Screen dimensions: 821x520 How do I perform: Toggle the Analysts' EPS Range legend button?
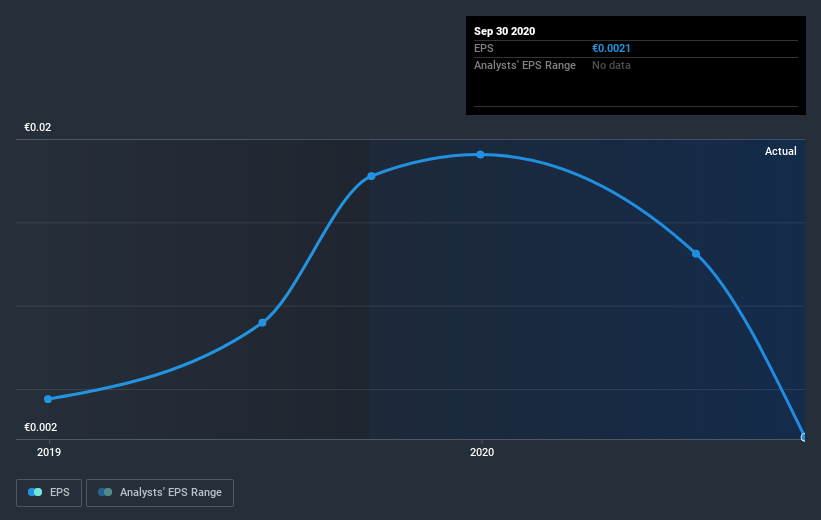point(160,492)
